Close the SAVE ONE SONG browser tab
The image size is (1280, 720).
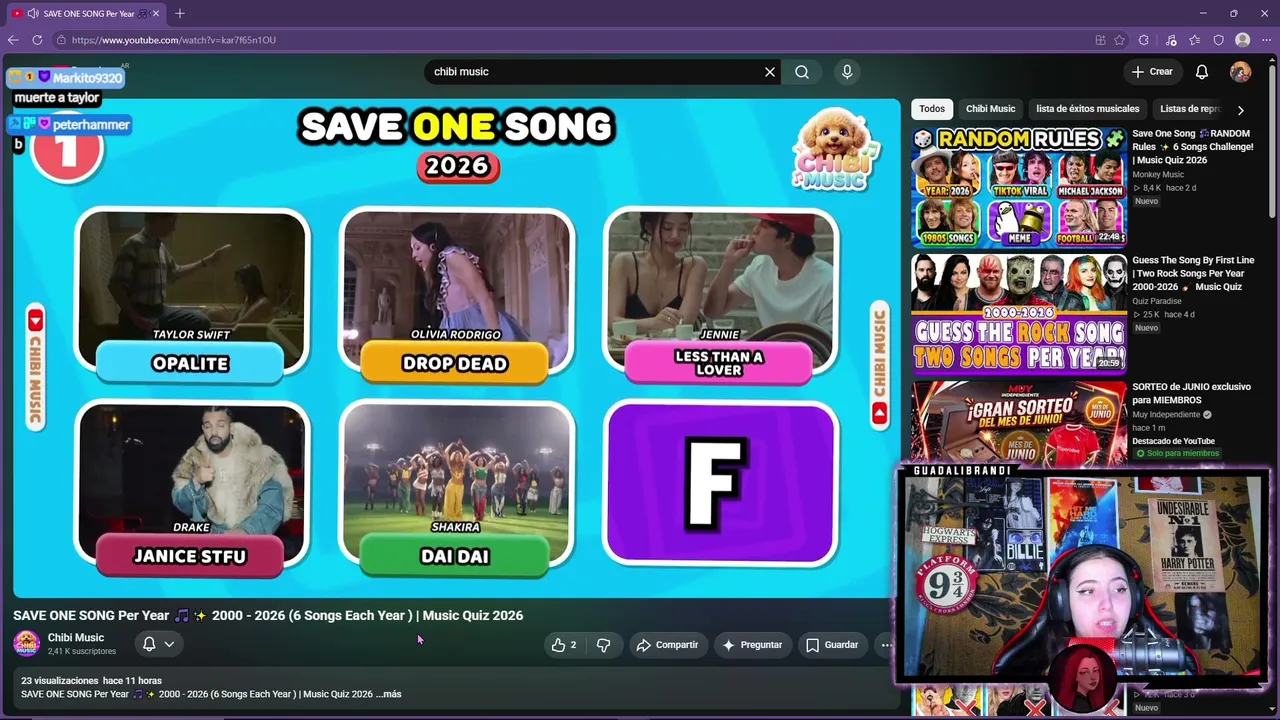click(x=155, y=13)
